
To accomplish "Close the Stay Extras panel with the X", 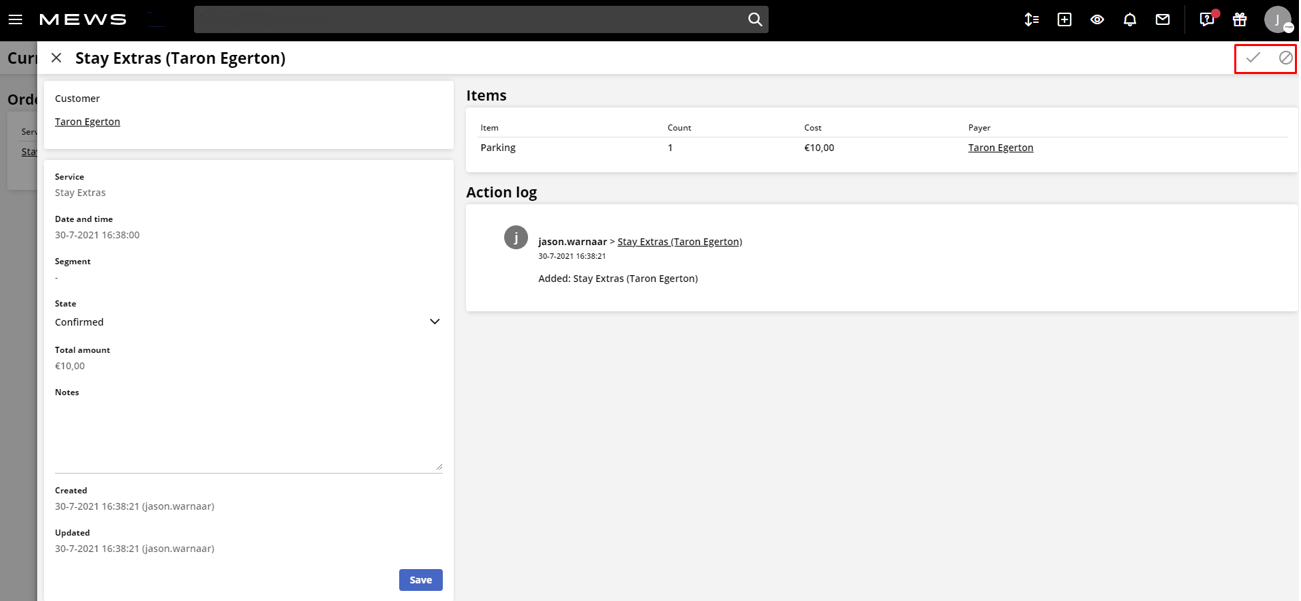I will point(56,57).
